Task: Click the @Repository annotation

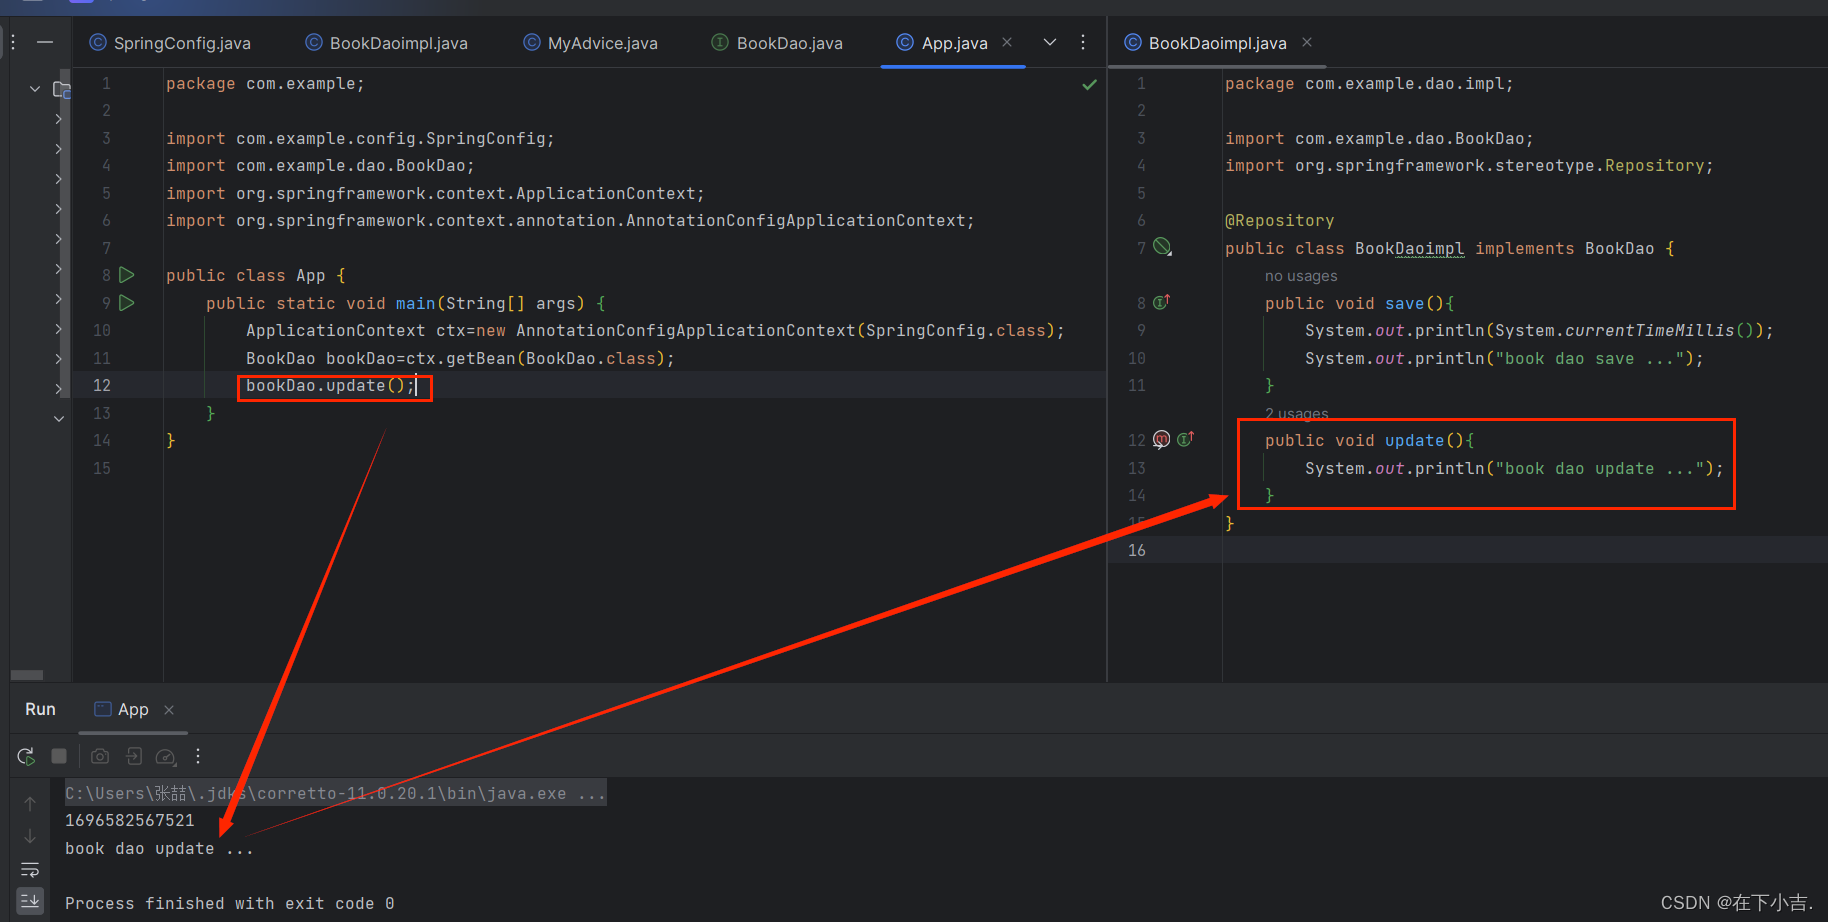Action: [1279, 221]
